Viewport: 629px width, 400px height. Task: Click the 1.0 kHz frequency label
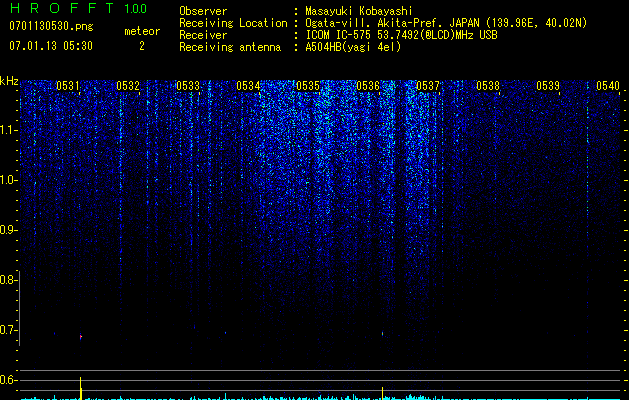pyautogui.click(x=8, y=180)
